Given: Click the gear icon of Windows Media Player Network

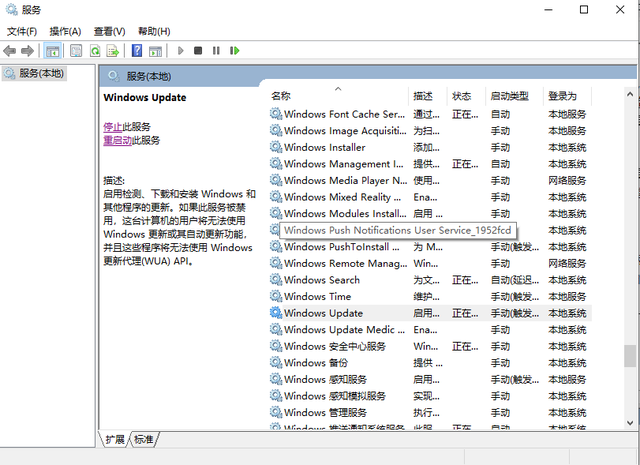Looking at the screenshot, I should 276,180.
